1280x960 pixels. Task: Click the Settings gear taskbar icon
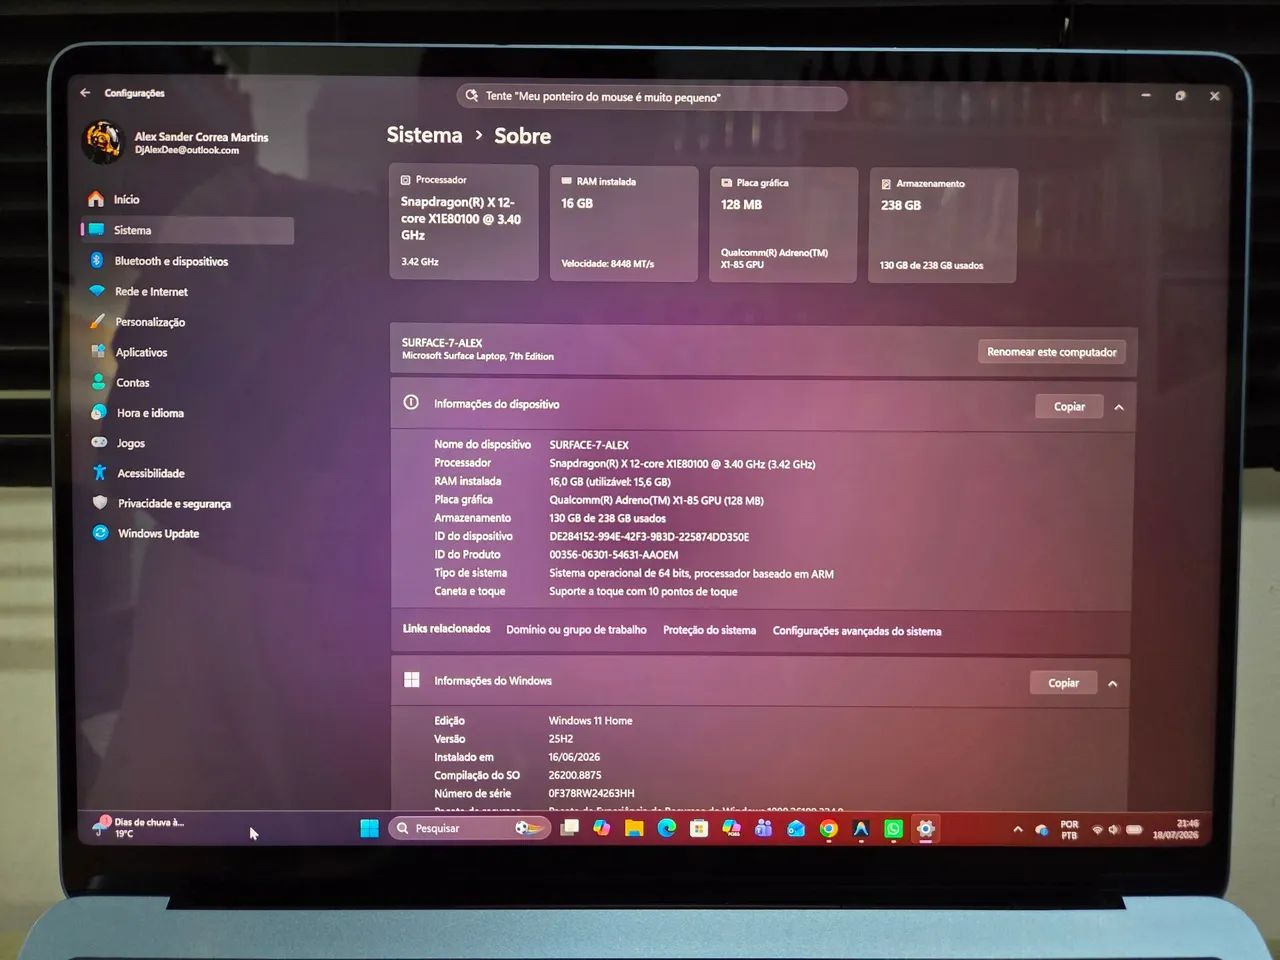pyautogui.click(x=926, y=829)
